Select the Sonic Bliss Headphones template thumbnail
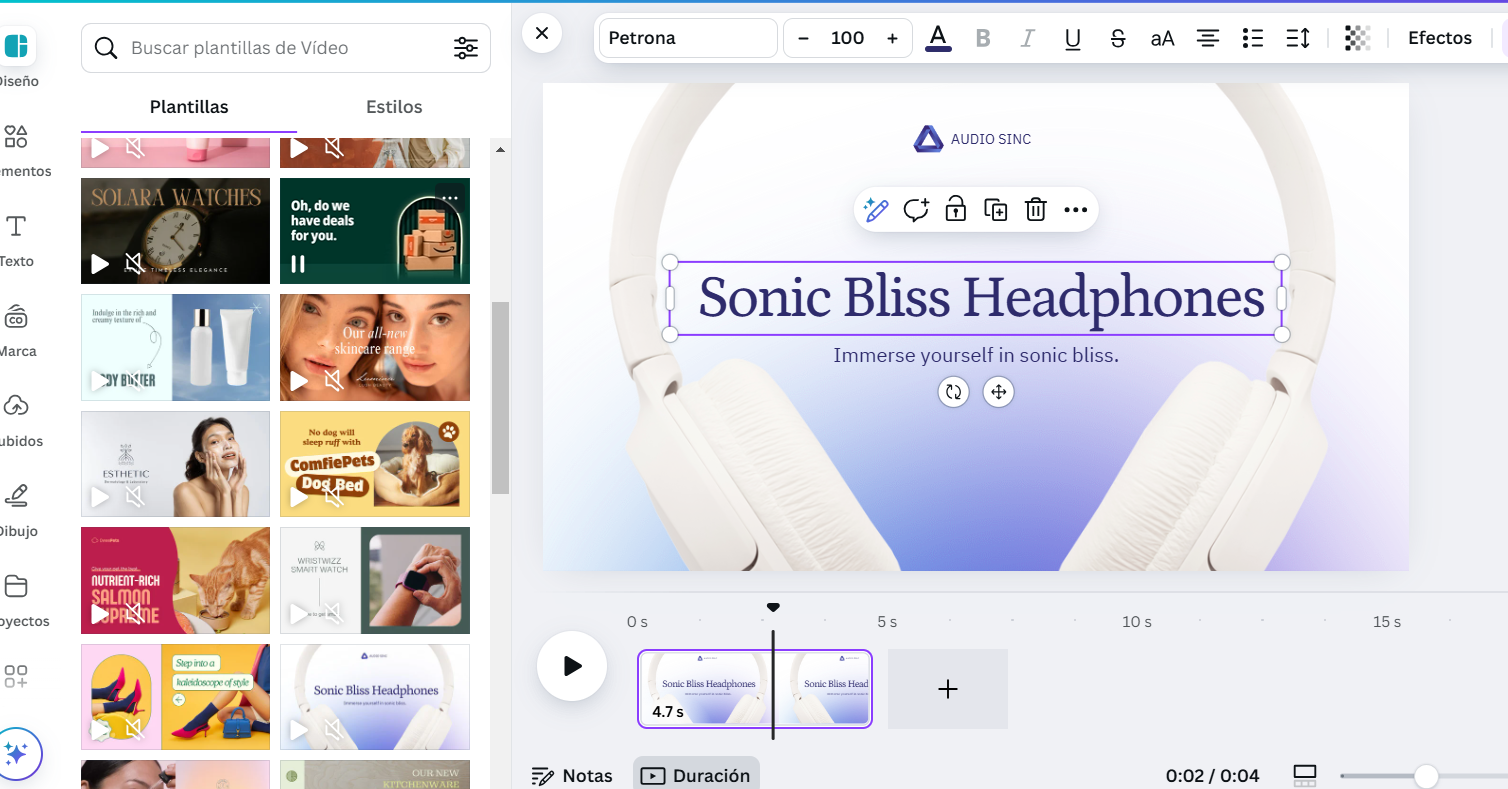The width and height of the screenshot is (1508, 789). point(375,697)
